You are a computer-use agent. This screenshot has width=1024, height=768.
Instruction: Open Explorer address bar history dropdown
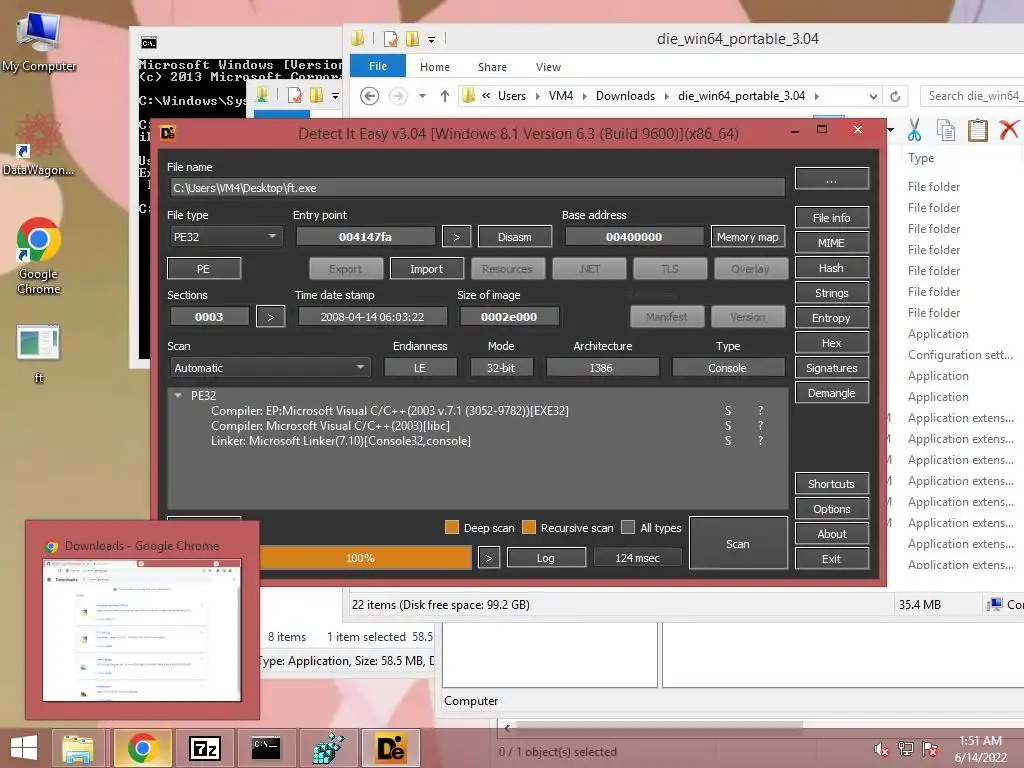tap(873, 97)
